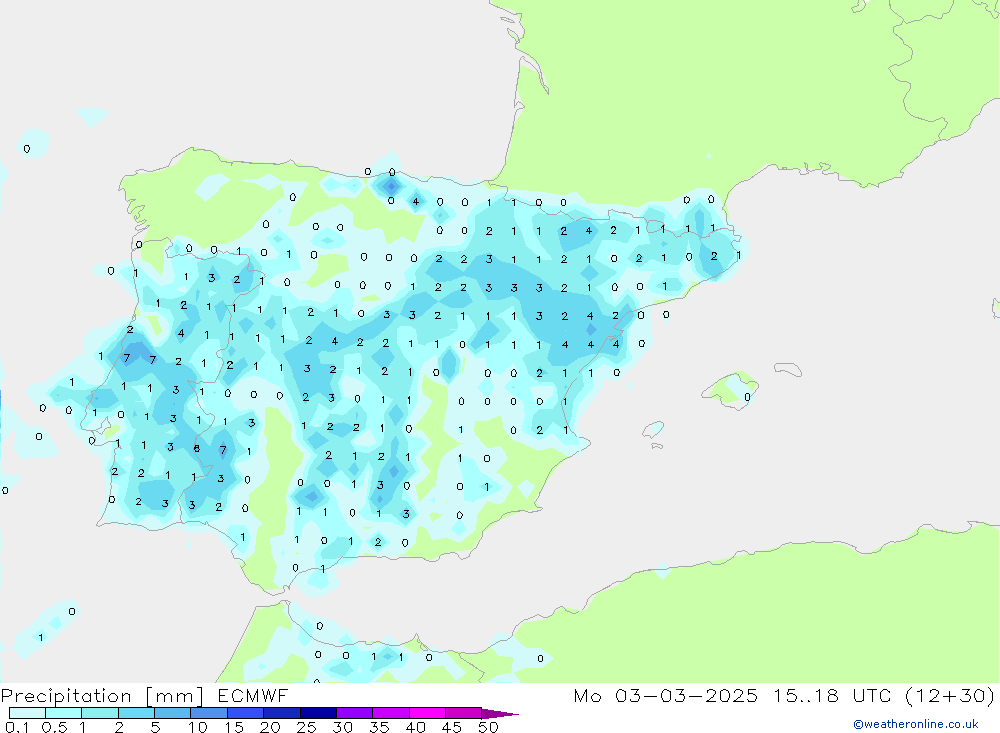Click the '03-03-2025' forecast date text
The image size is (1000, 733).
(686, 695)
